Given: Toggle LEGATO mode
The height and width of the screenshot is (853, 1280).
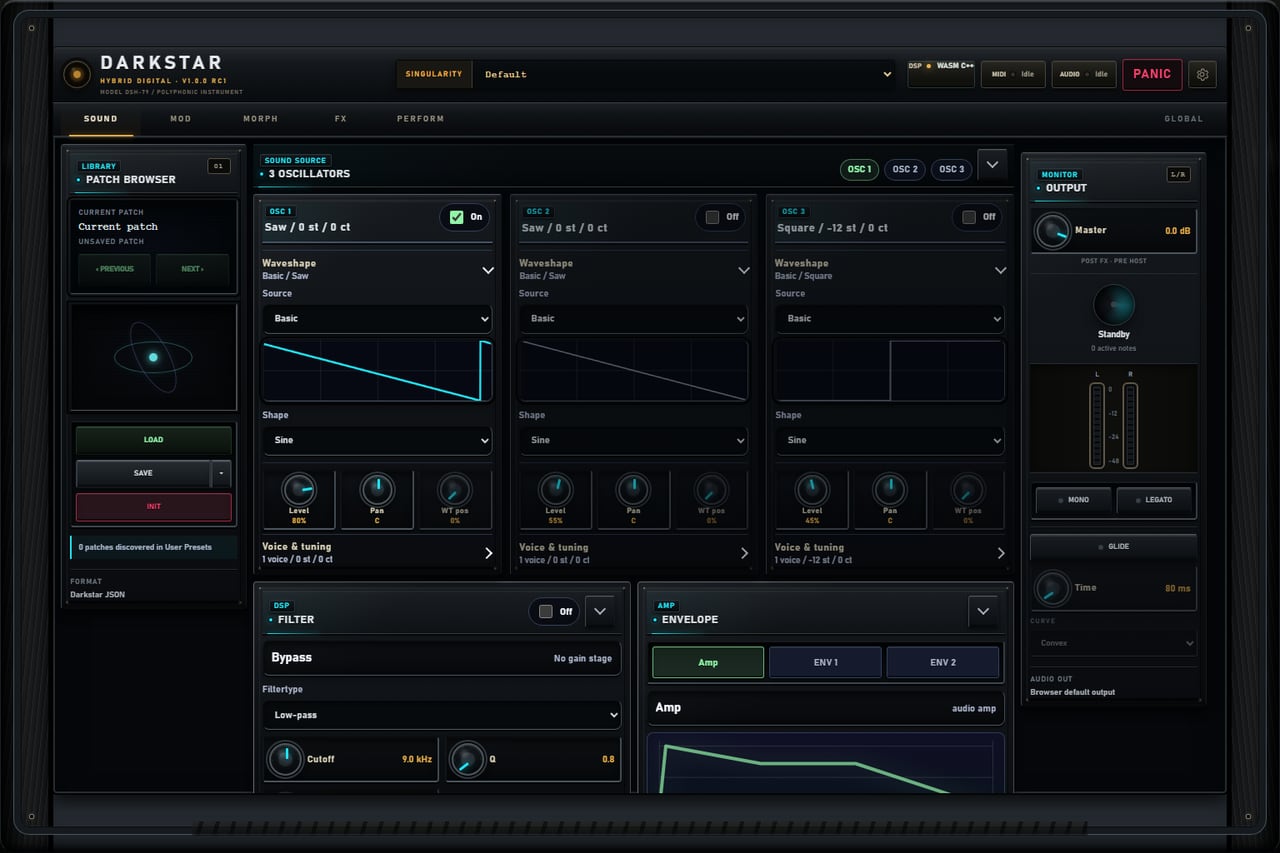Looking at the screenshot, I should coord(1155,500).
